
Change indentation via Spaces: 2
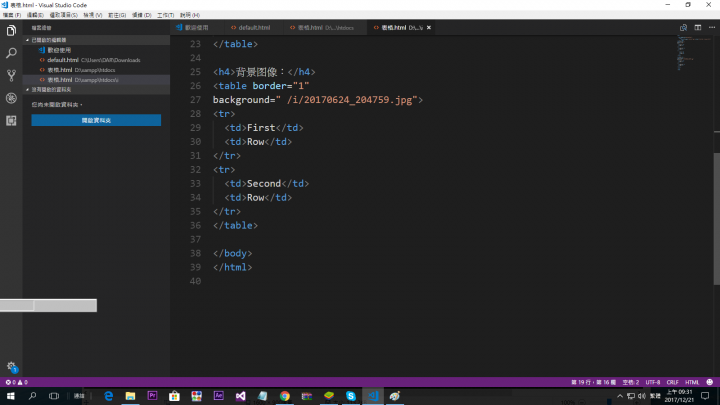(x=630, y=382)
